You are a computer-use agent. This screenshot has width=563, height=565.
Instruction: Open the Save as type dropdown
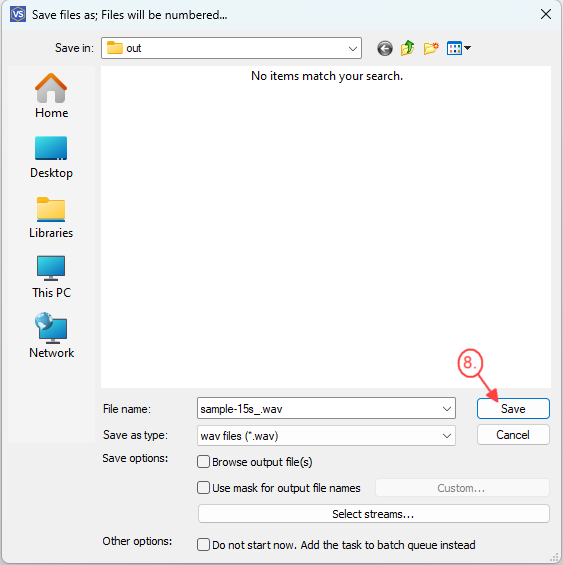(326, 436)
